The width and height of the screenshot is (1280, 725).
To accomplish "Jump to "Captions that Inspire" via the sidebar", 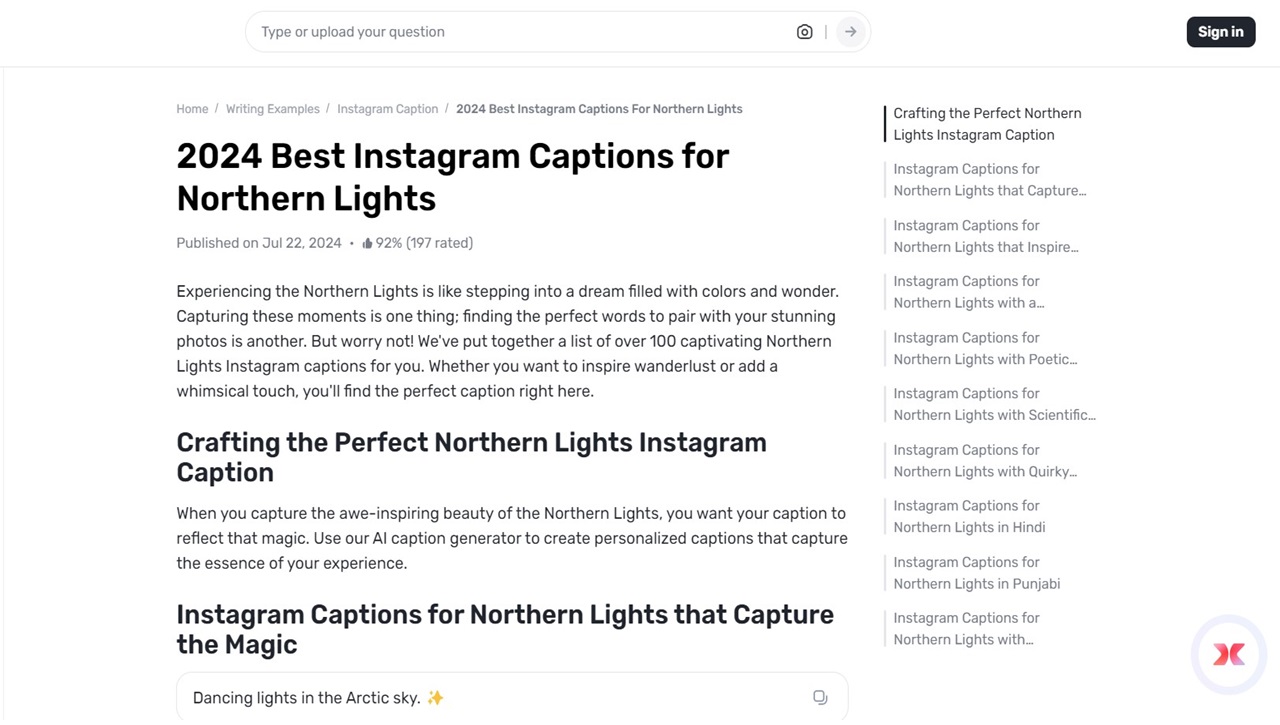I will click(x=985, y=236).
